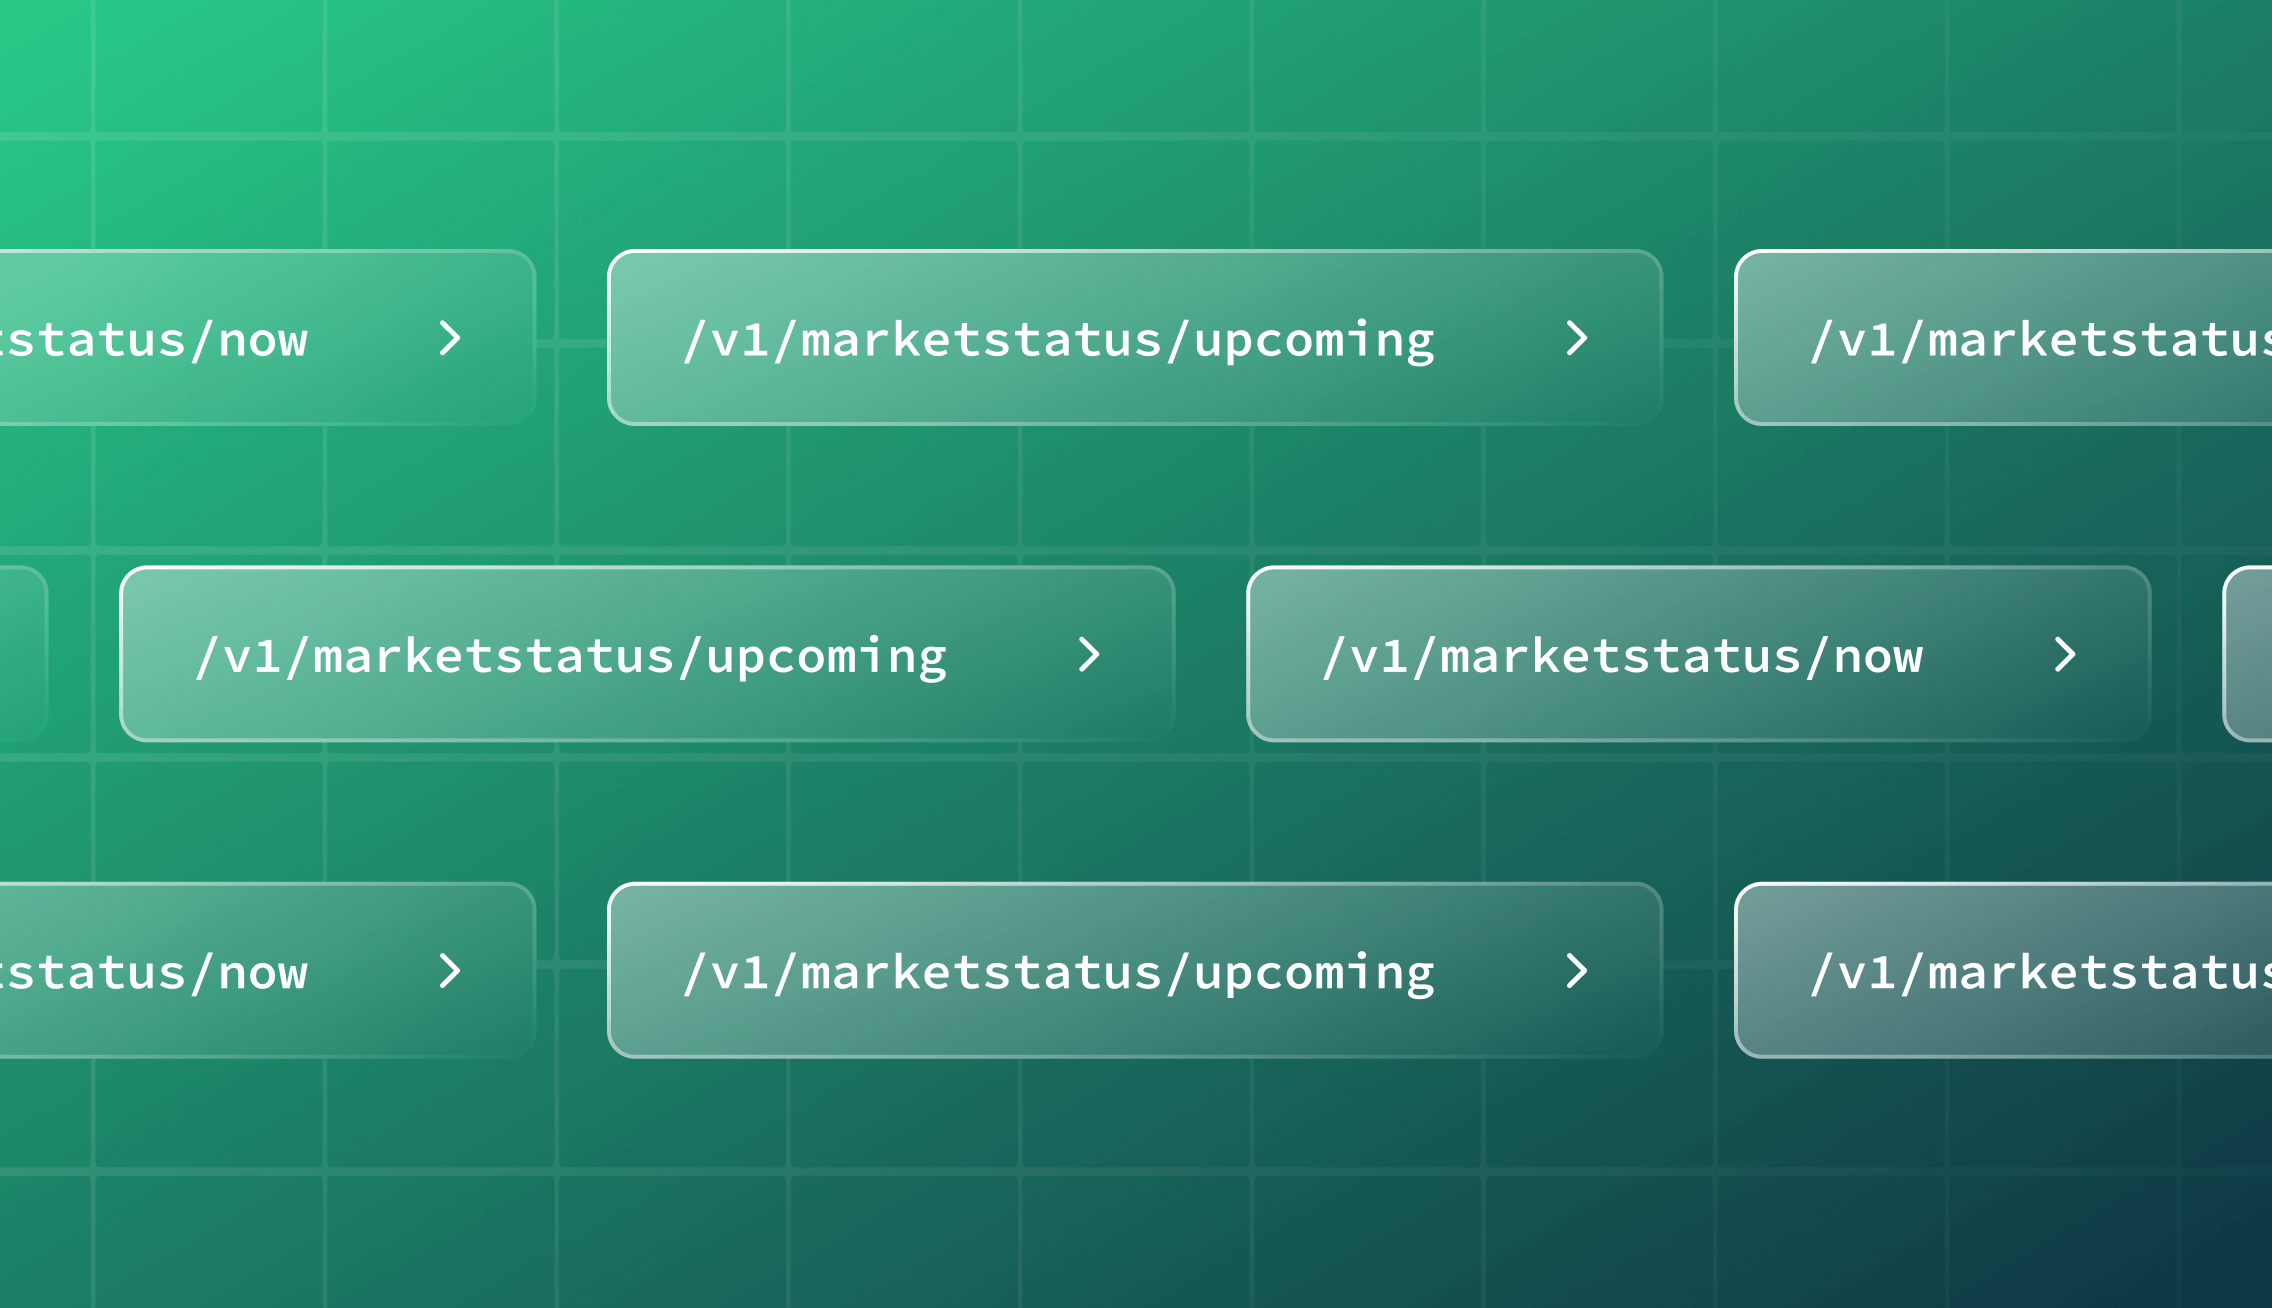Click the chevron of the middle-left upcoming pill
This screenshot has width=2272, height=1308.
pyautogui.click(x=1090, y=656)
